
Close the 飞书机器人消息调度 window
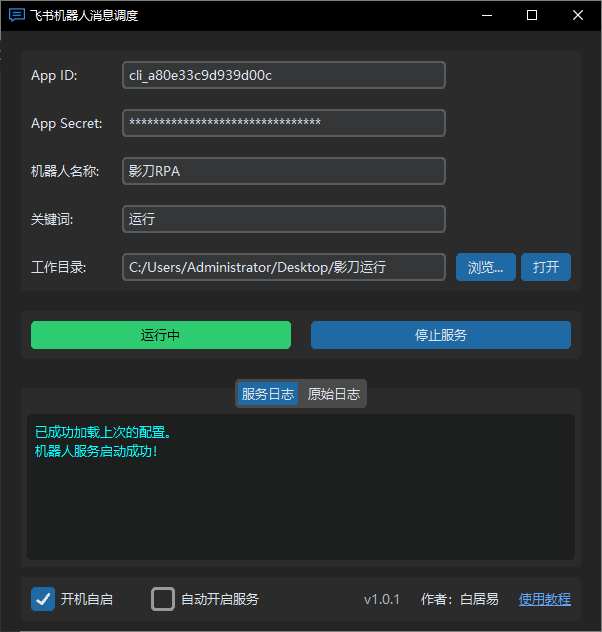click(578, 16)
